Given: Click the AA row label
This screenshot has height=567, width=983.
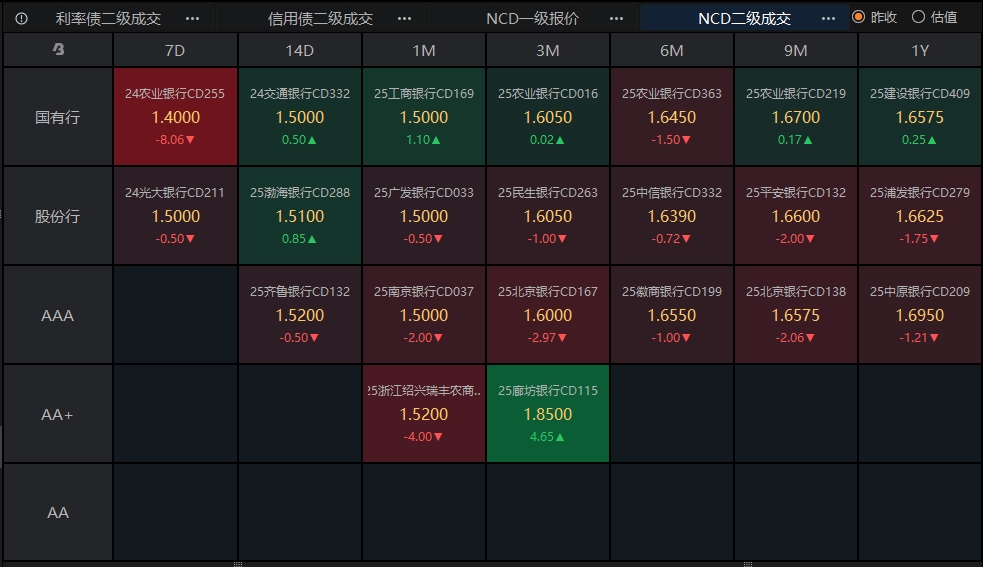Looking at the screenshot, I should pyautogui.click(x=58, y=512).
